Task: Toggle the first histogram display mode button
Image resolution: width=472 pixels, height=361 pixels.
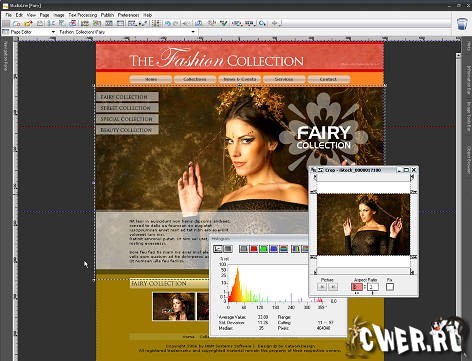Action: [218, 249]
